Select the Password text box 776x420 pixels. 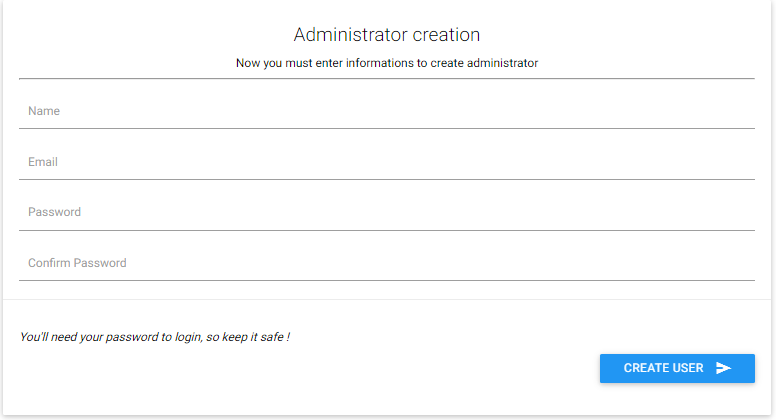point(386,212)
